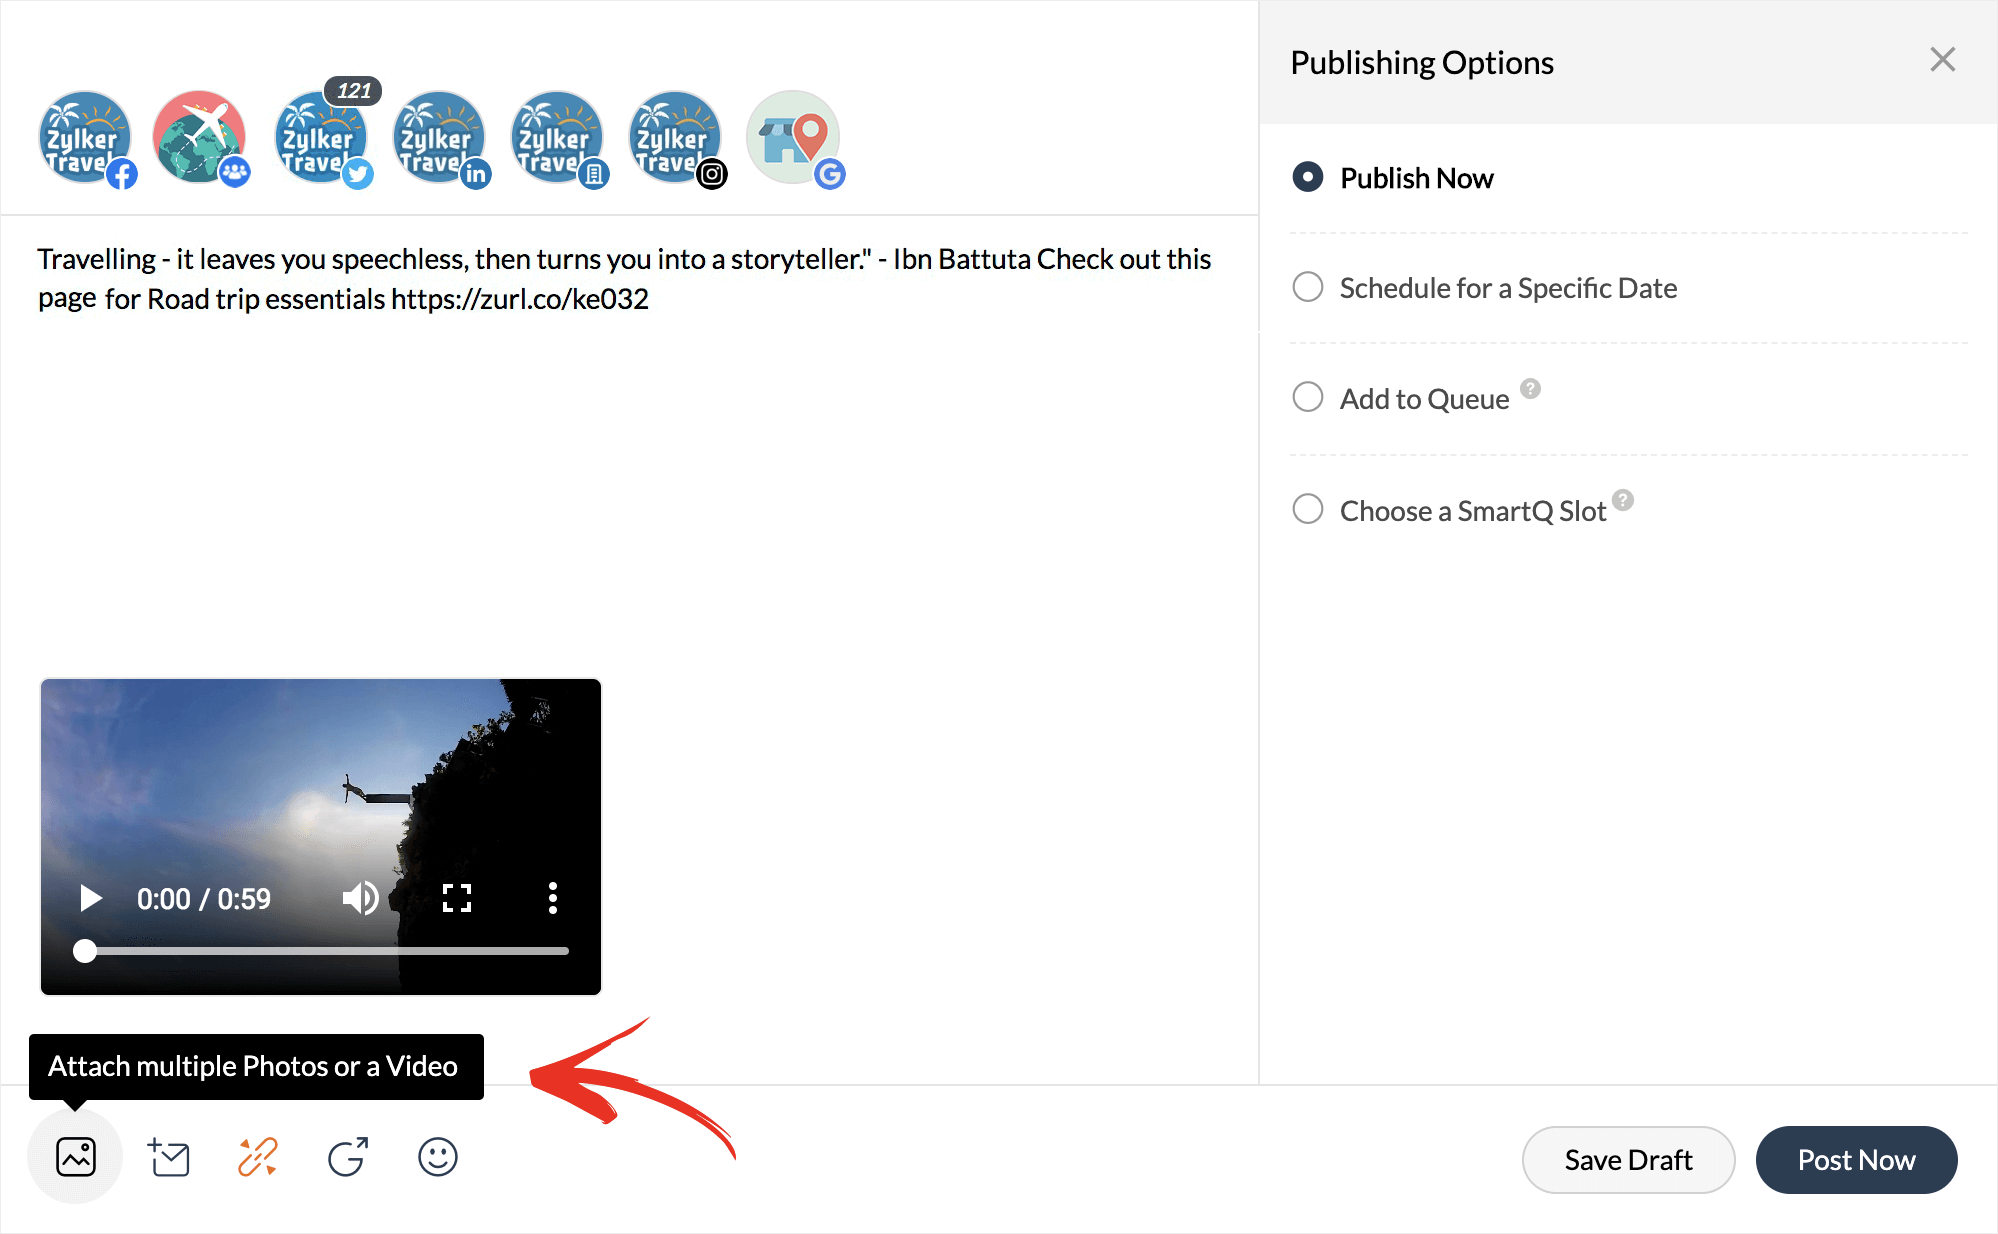Image resolution: width=1998 pixels, height=1234 pixels.
Task: Click the orange link shortener icon
Action: [258, 1157]
